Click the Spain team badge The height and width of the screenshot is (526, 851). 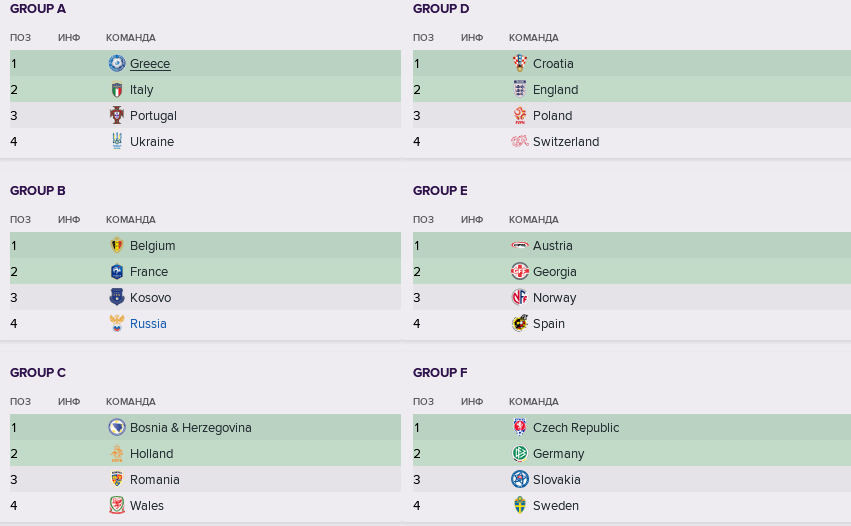pos(520,323)
